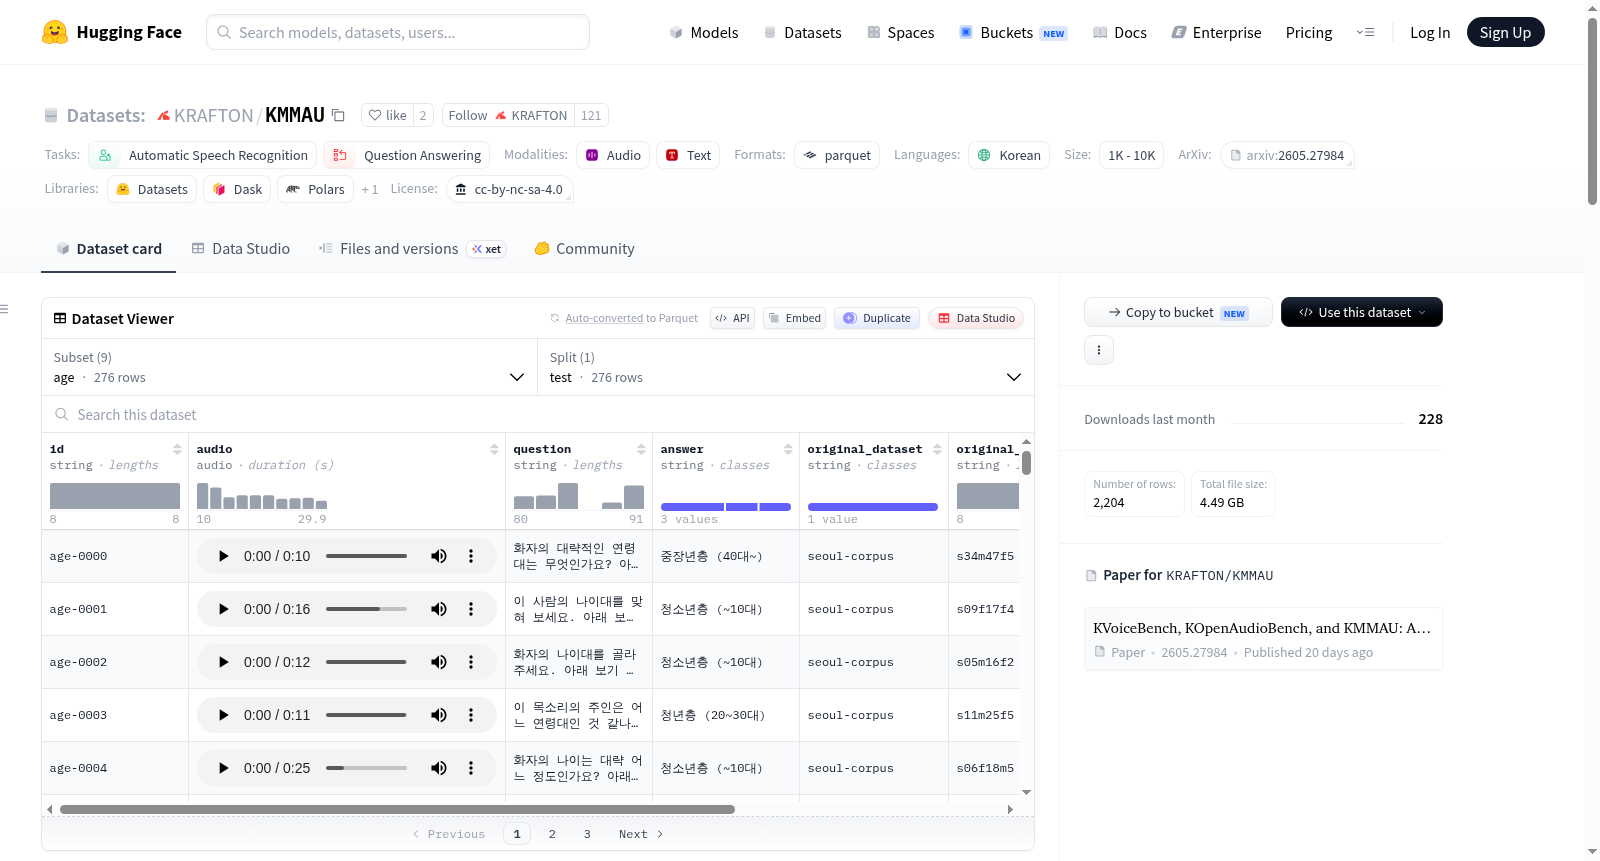Open more options for age-0000 audio
Image resolution: width=1600 pixels, height=861 pixels.
tap(471, 556)
